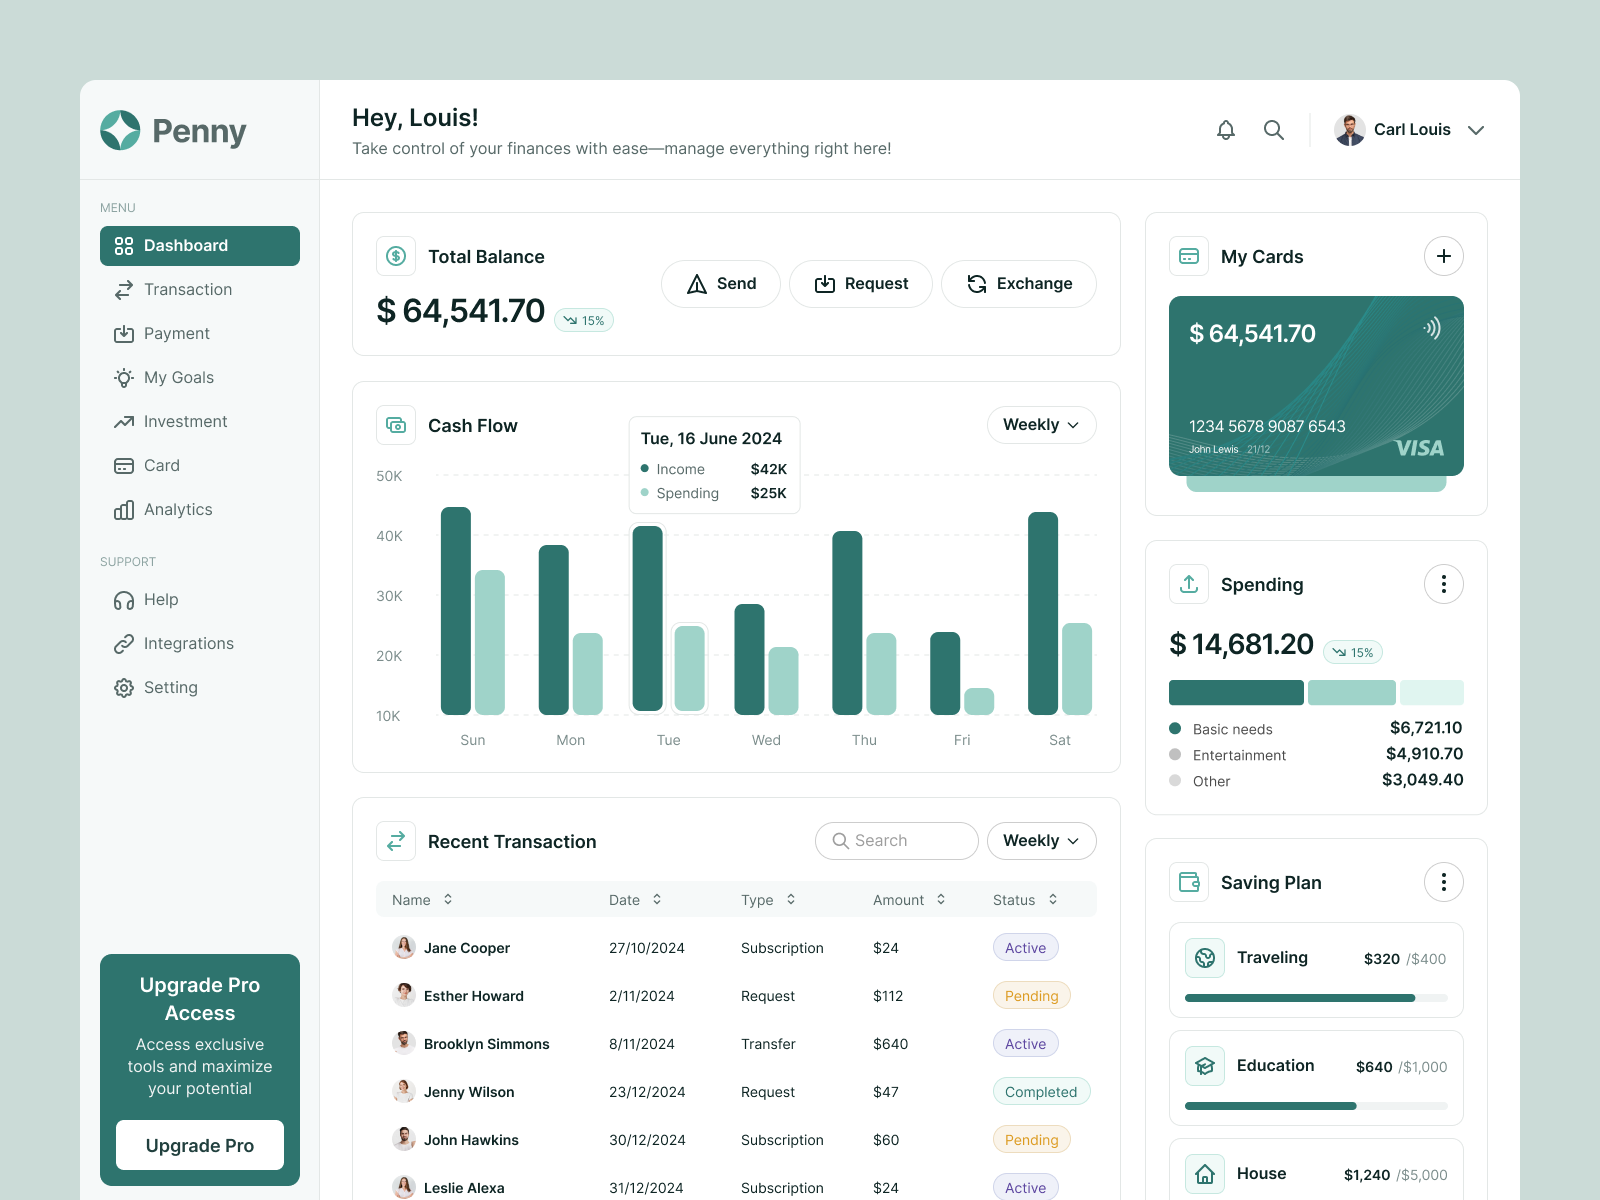Open the Weekly filter for Recent Transaction

pos(1041,840)
